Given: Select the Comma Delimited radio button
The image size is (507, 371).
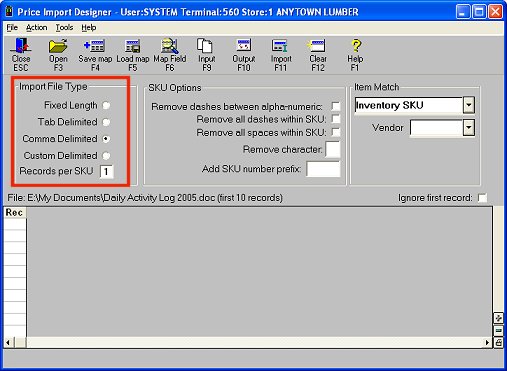Looking at the screenshot, I should (x=106, y=139).
